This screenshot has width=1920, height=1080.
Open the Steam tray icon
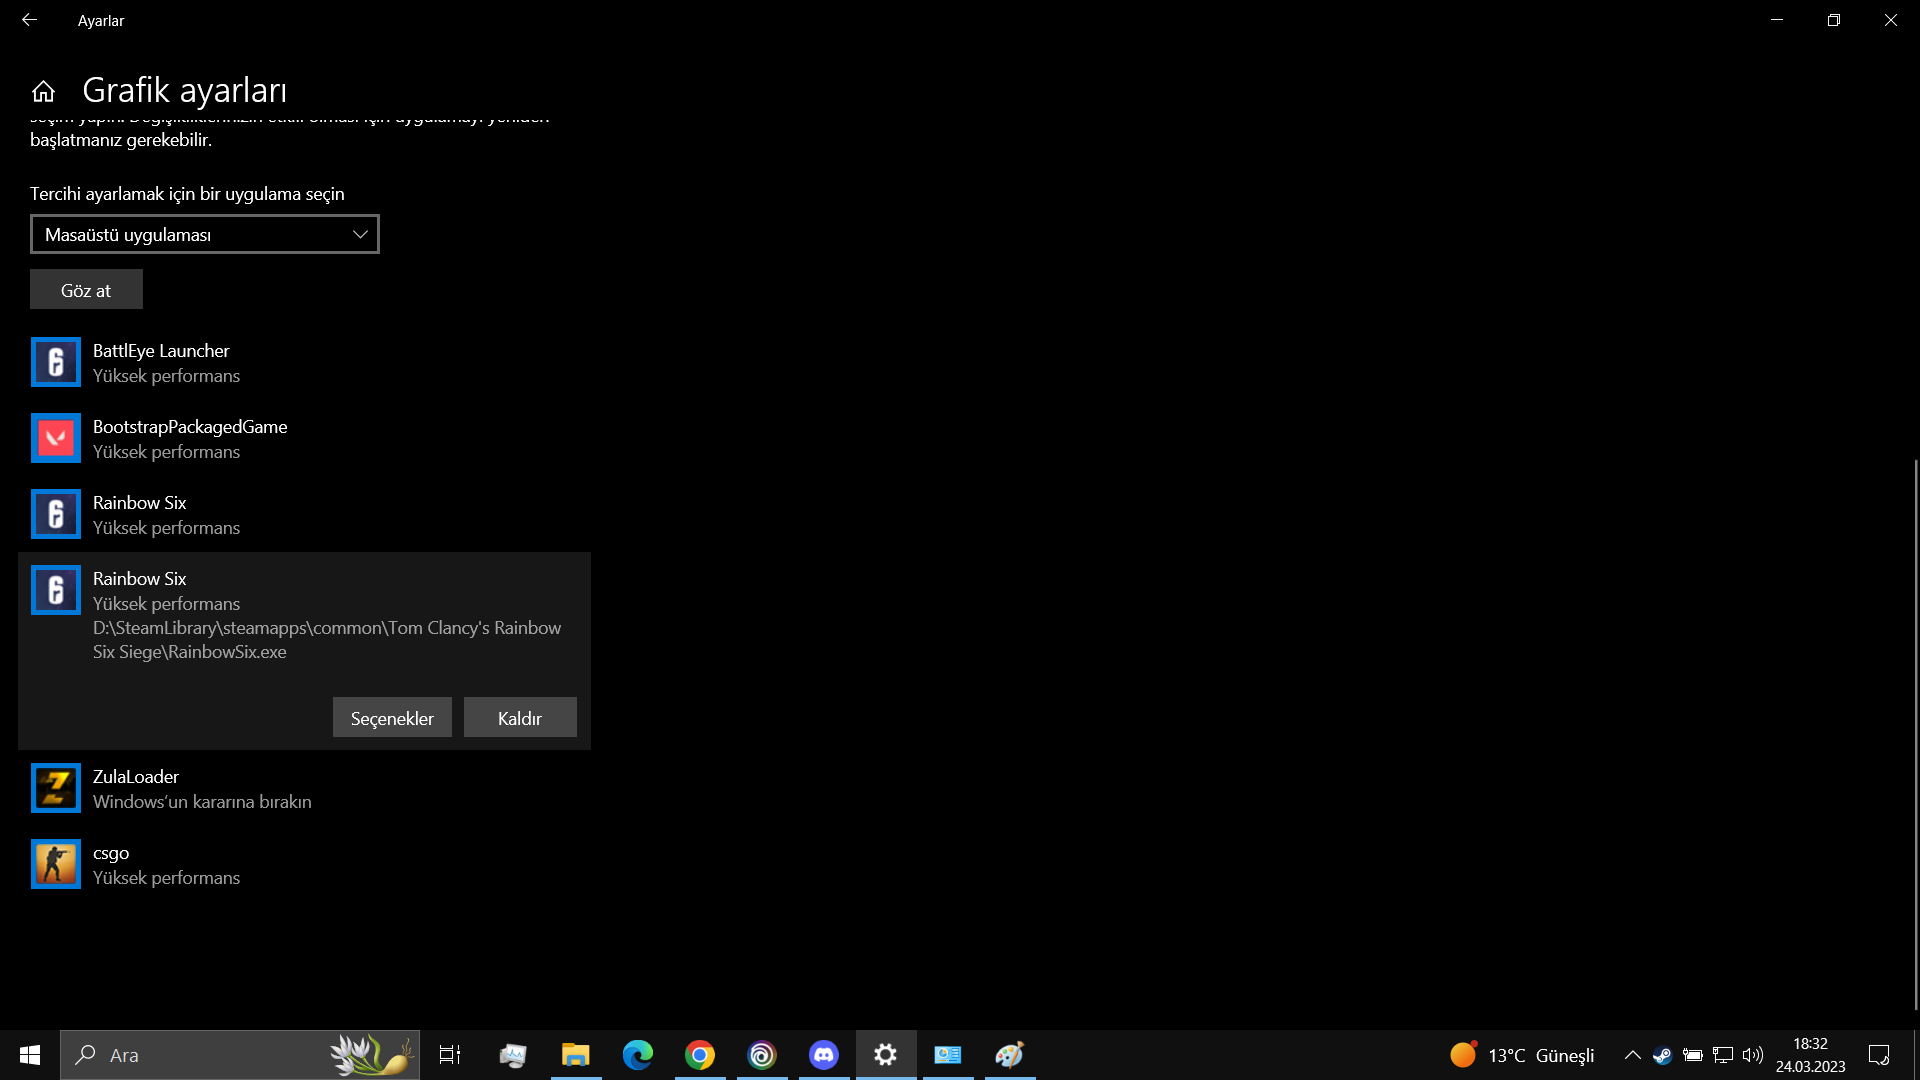tap(1662, 1055)
